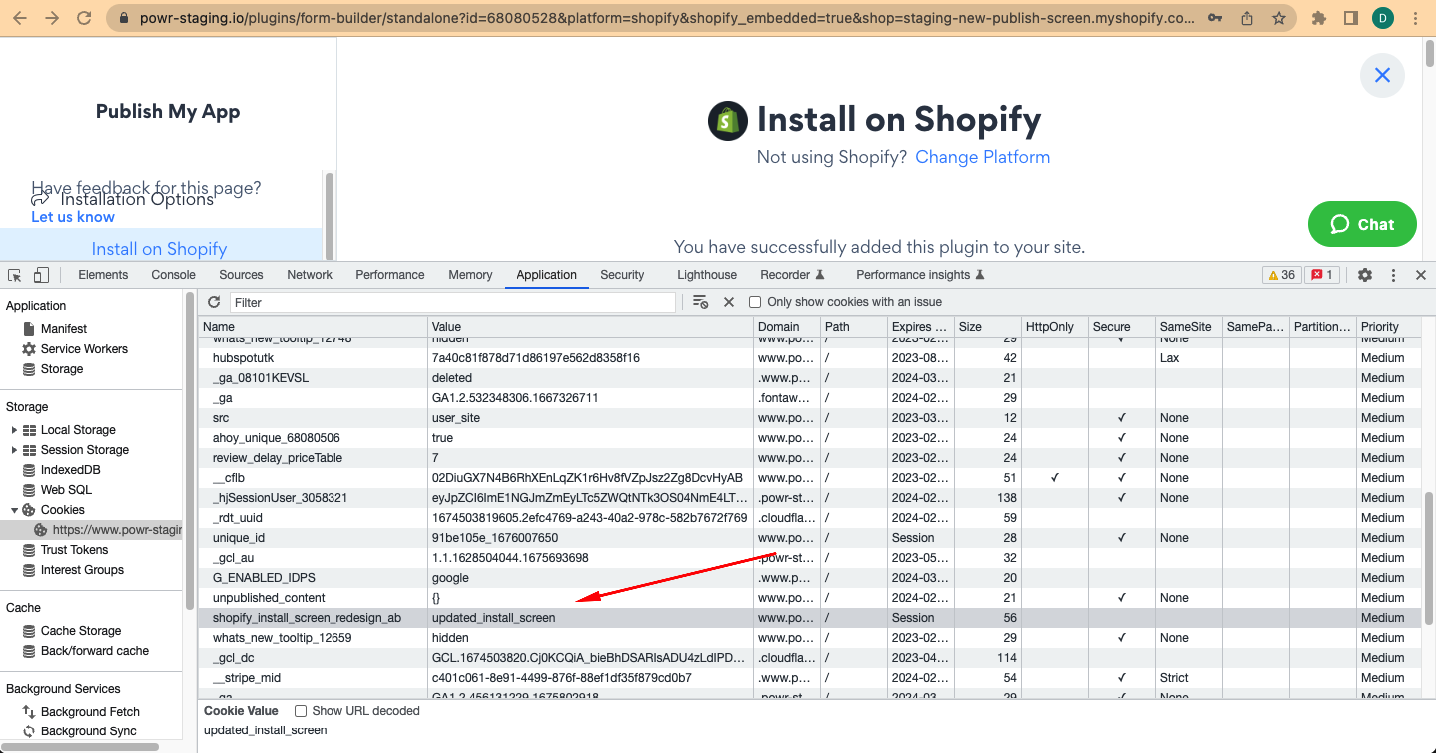This screenshot has width=1436, height=753.
Task: Click the cookie Filter input field
Action: 452,302
